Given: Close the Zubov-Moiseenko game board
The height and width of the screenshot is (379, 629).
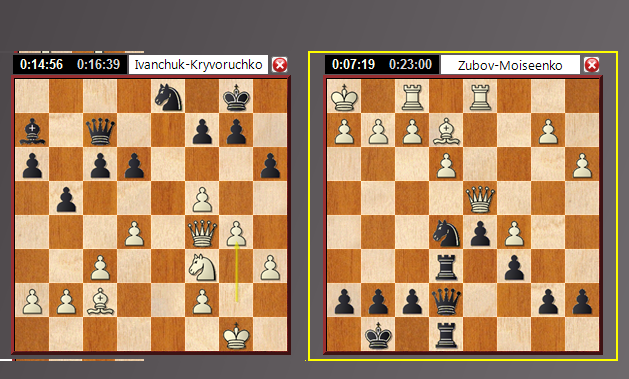Looking at the screenshot, I should [592, 65].
